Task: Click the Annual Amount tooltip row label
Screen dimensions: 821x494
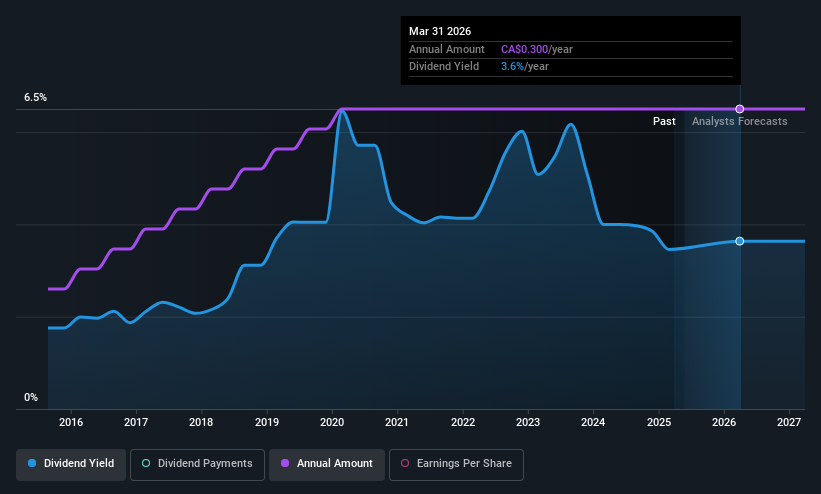Action: click(x=447, y=49)
